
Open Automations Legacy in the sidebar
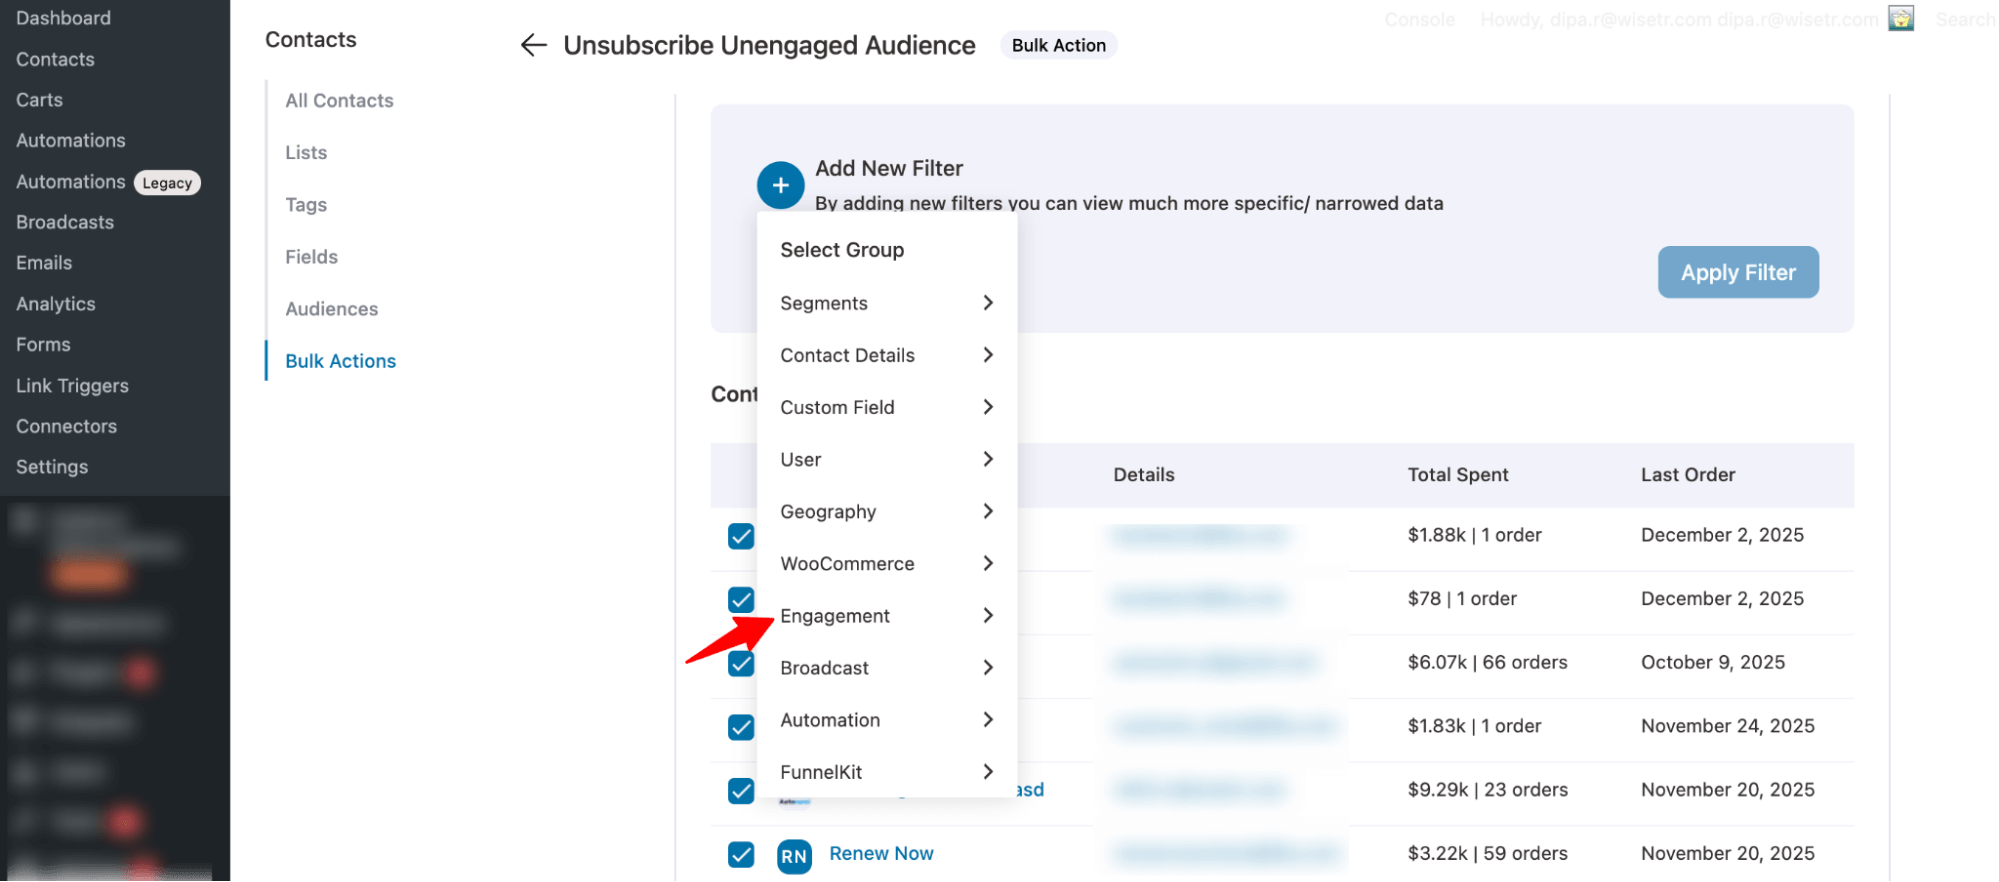point(108,182)
